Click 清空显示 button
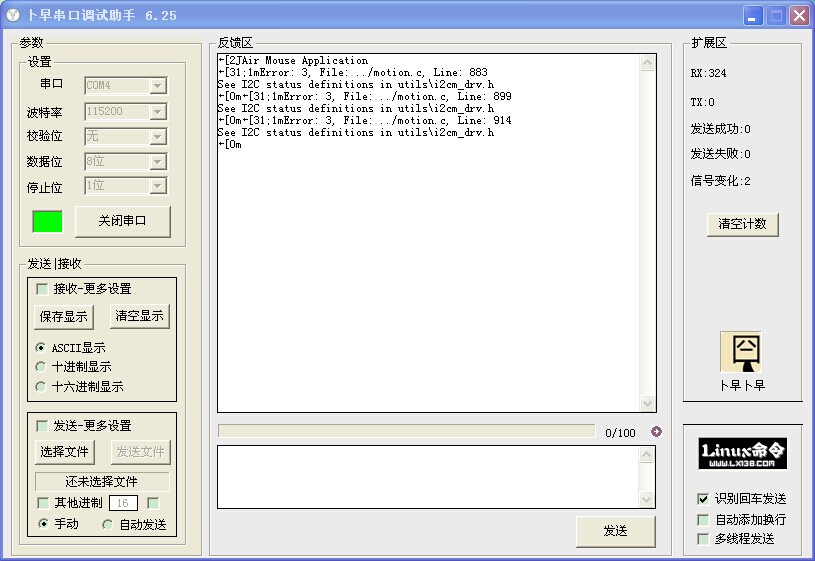Image resolution: width=815 pixels, height=561 pixels. point(139,316)
